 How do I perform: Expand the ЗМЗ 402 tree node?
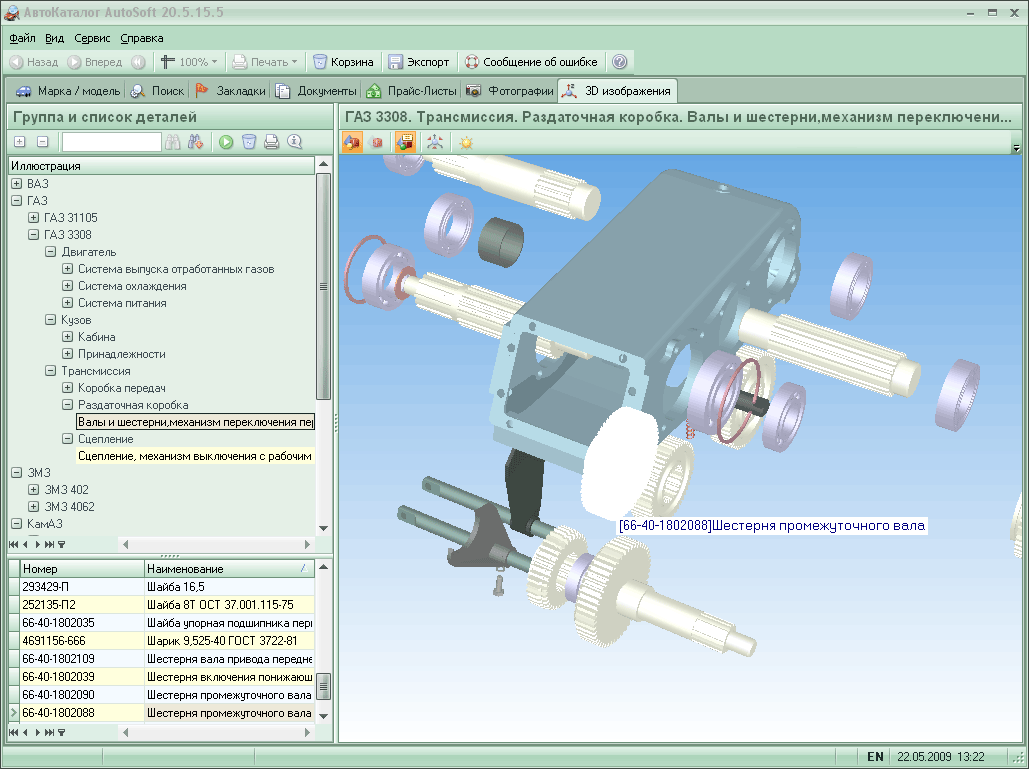[34, 490]
